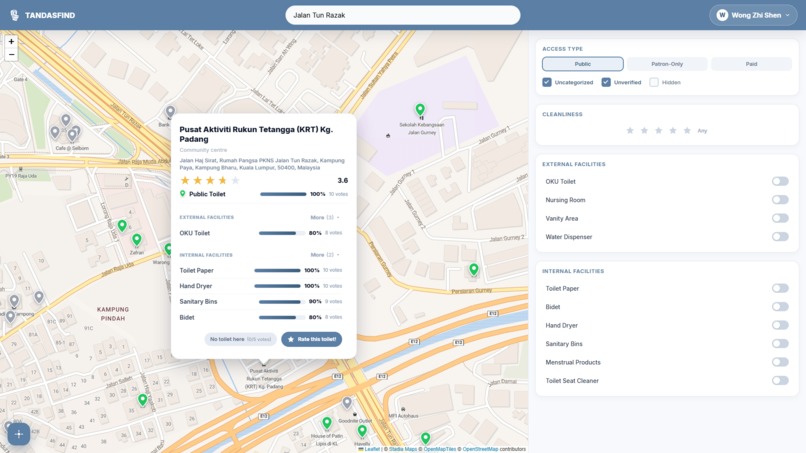Select the green pin beside Warung label
This screenshot has height=453, width=806.
168,249
